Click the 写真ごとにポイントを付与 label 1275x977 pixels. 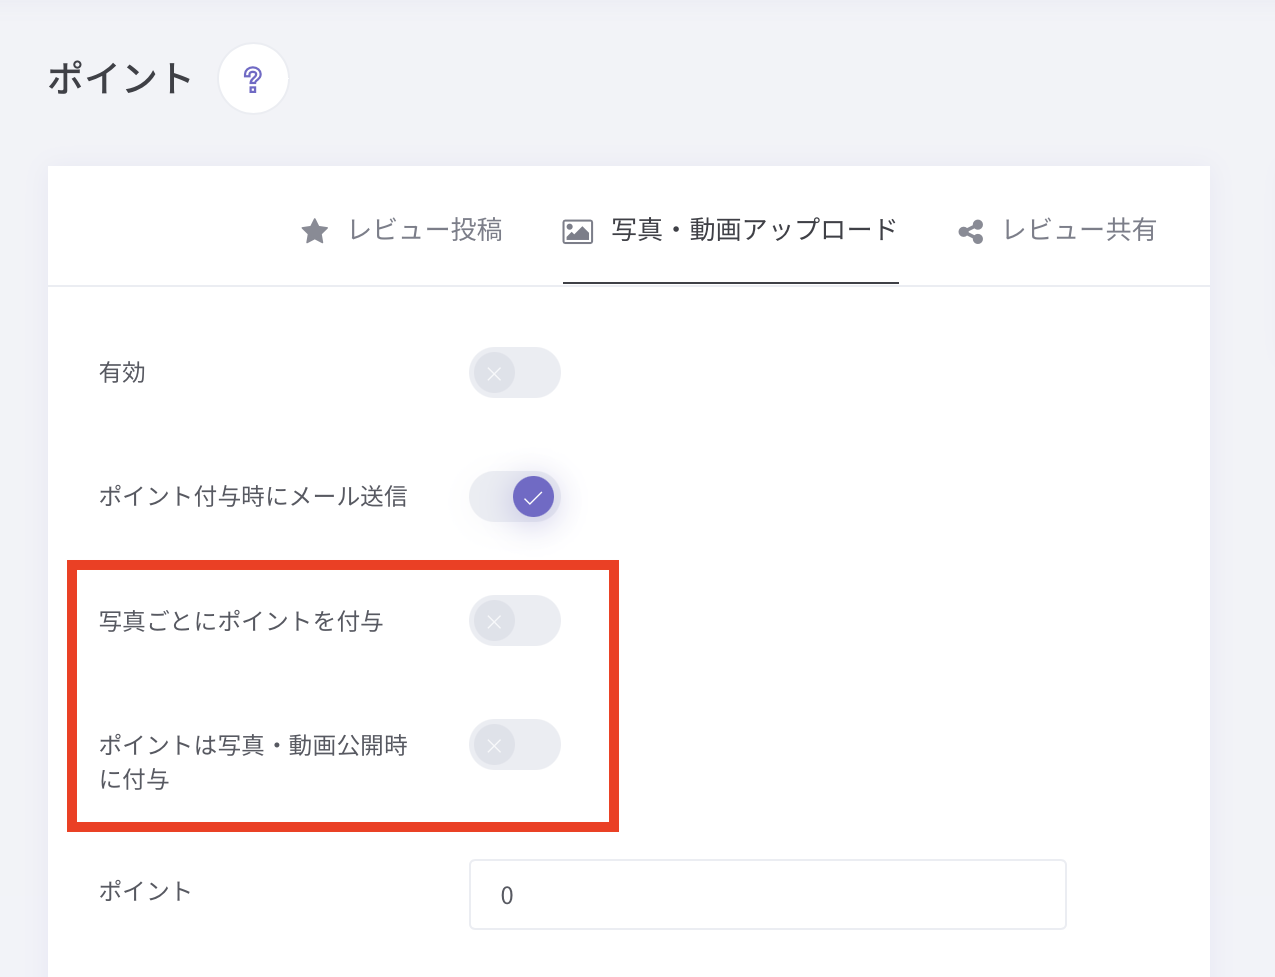coord(241,621)
